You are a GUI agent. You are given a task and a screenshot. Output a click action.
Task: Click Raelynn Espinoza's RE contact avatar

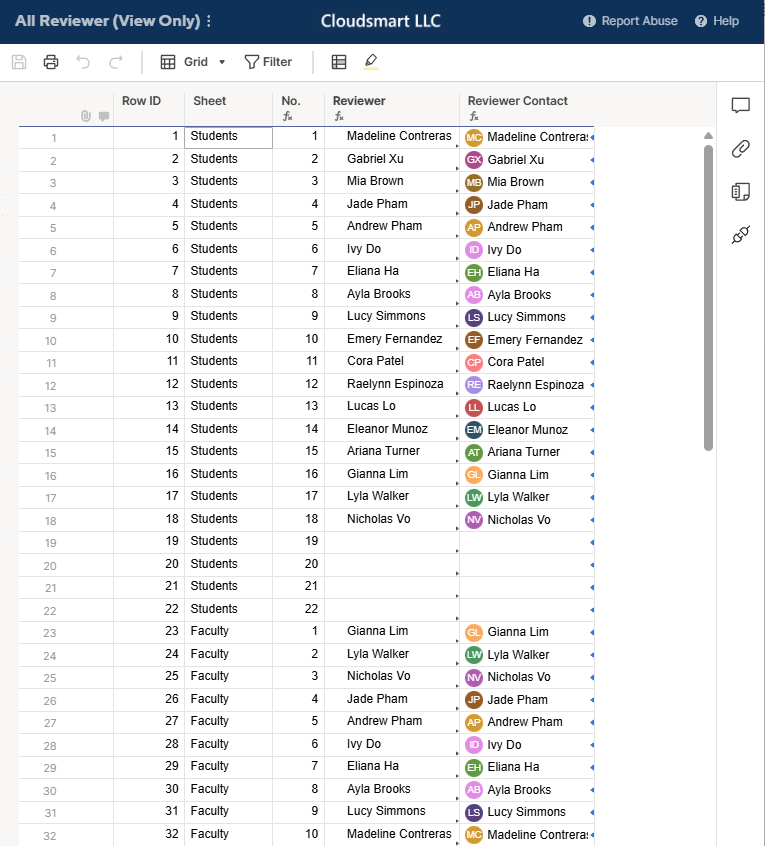pyautogui.click(x=474, y=385)
